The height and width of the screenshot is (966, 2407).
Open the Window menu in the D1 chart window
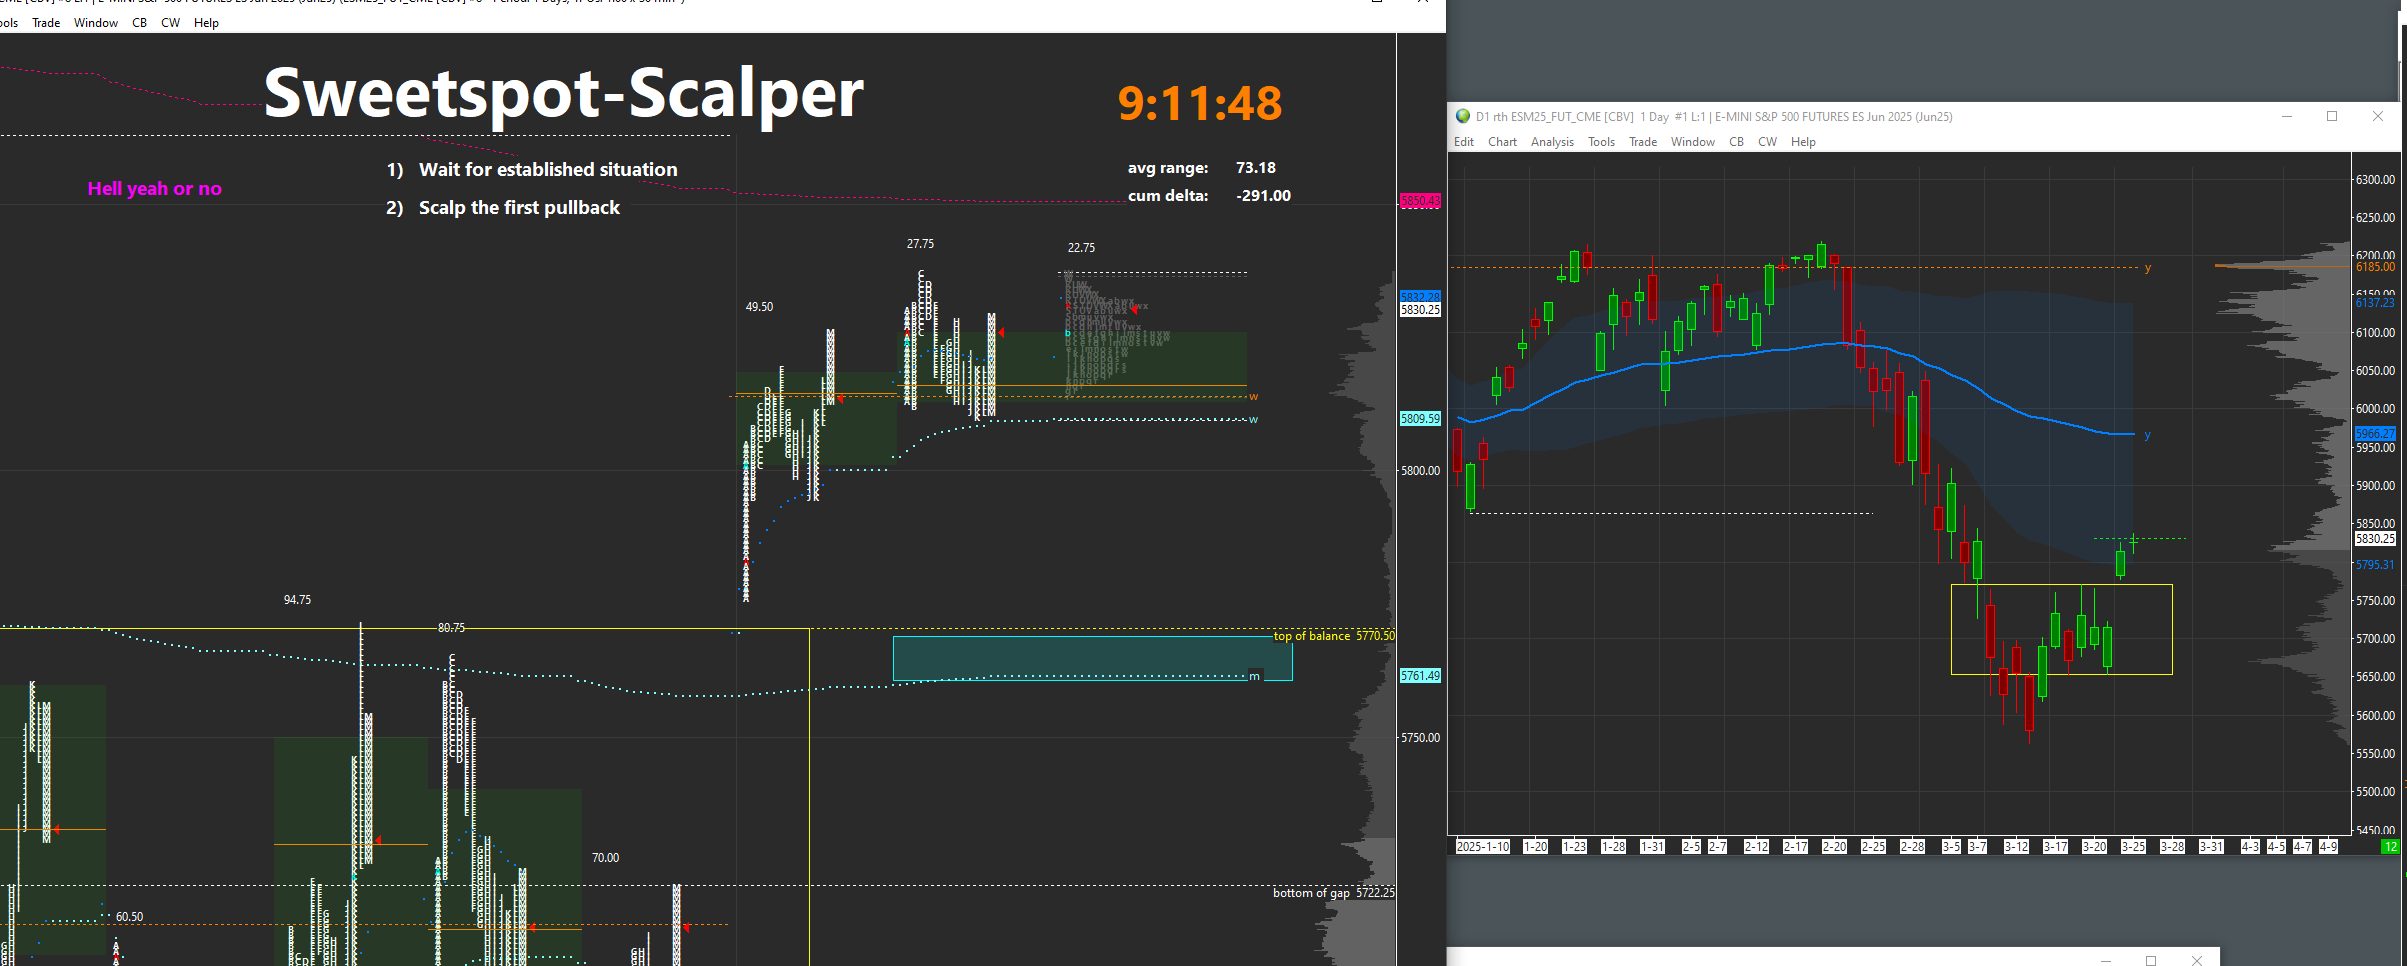[1693, 142]
